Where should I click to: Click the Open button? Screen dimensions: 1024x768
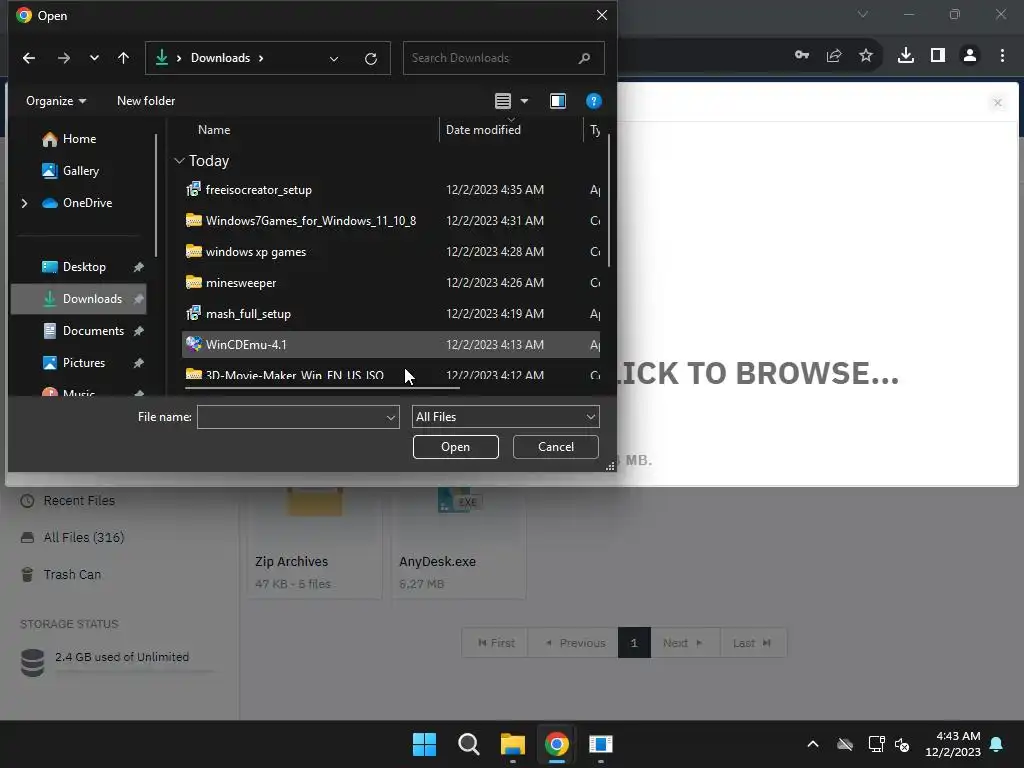pos(455,447)
